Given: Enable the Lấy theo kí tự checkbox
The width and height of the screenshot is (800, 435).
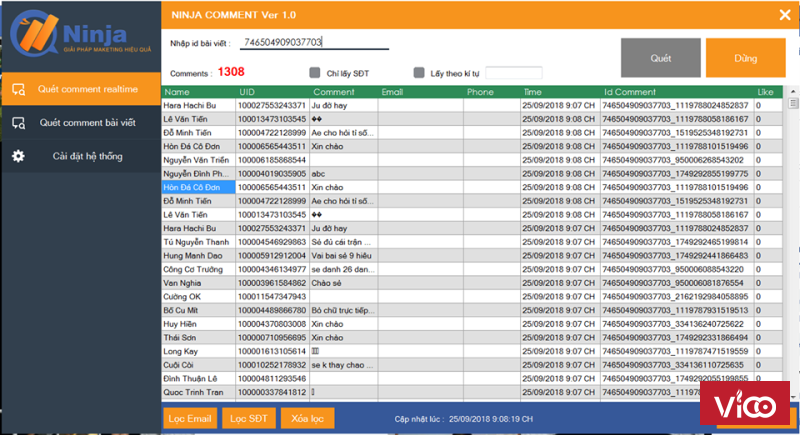Looking at the screenshot, I should click(419, 73).
